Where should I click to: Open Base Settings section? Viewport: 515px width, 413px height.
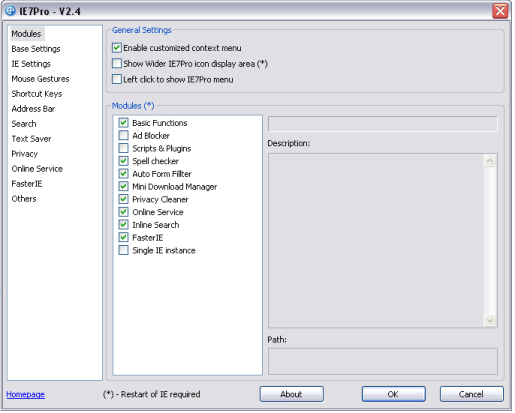coord(36,49)
